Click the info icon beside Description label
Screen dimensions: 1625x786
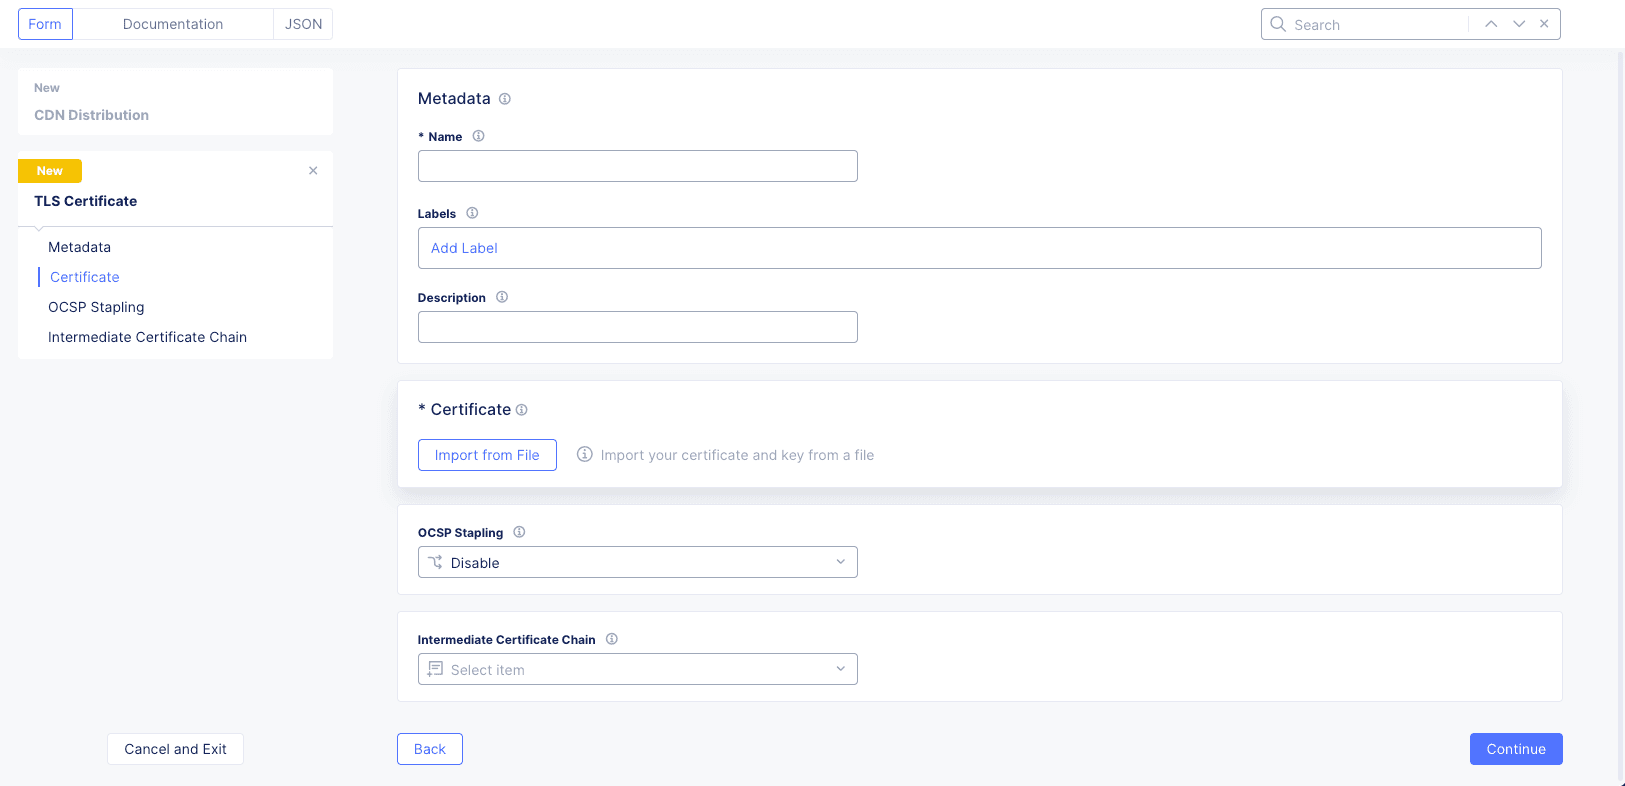coord(502,297)
